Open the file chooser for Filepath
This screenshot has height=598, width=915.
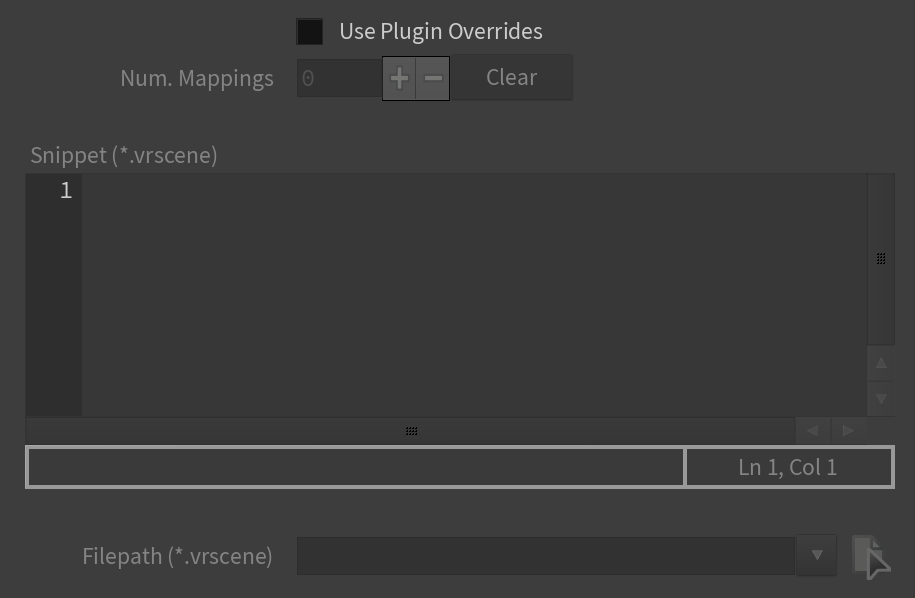coord(872,556)
